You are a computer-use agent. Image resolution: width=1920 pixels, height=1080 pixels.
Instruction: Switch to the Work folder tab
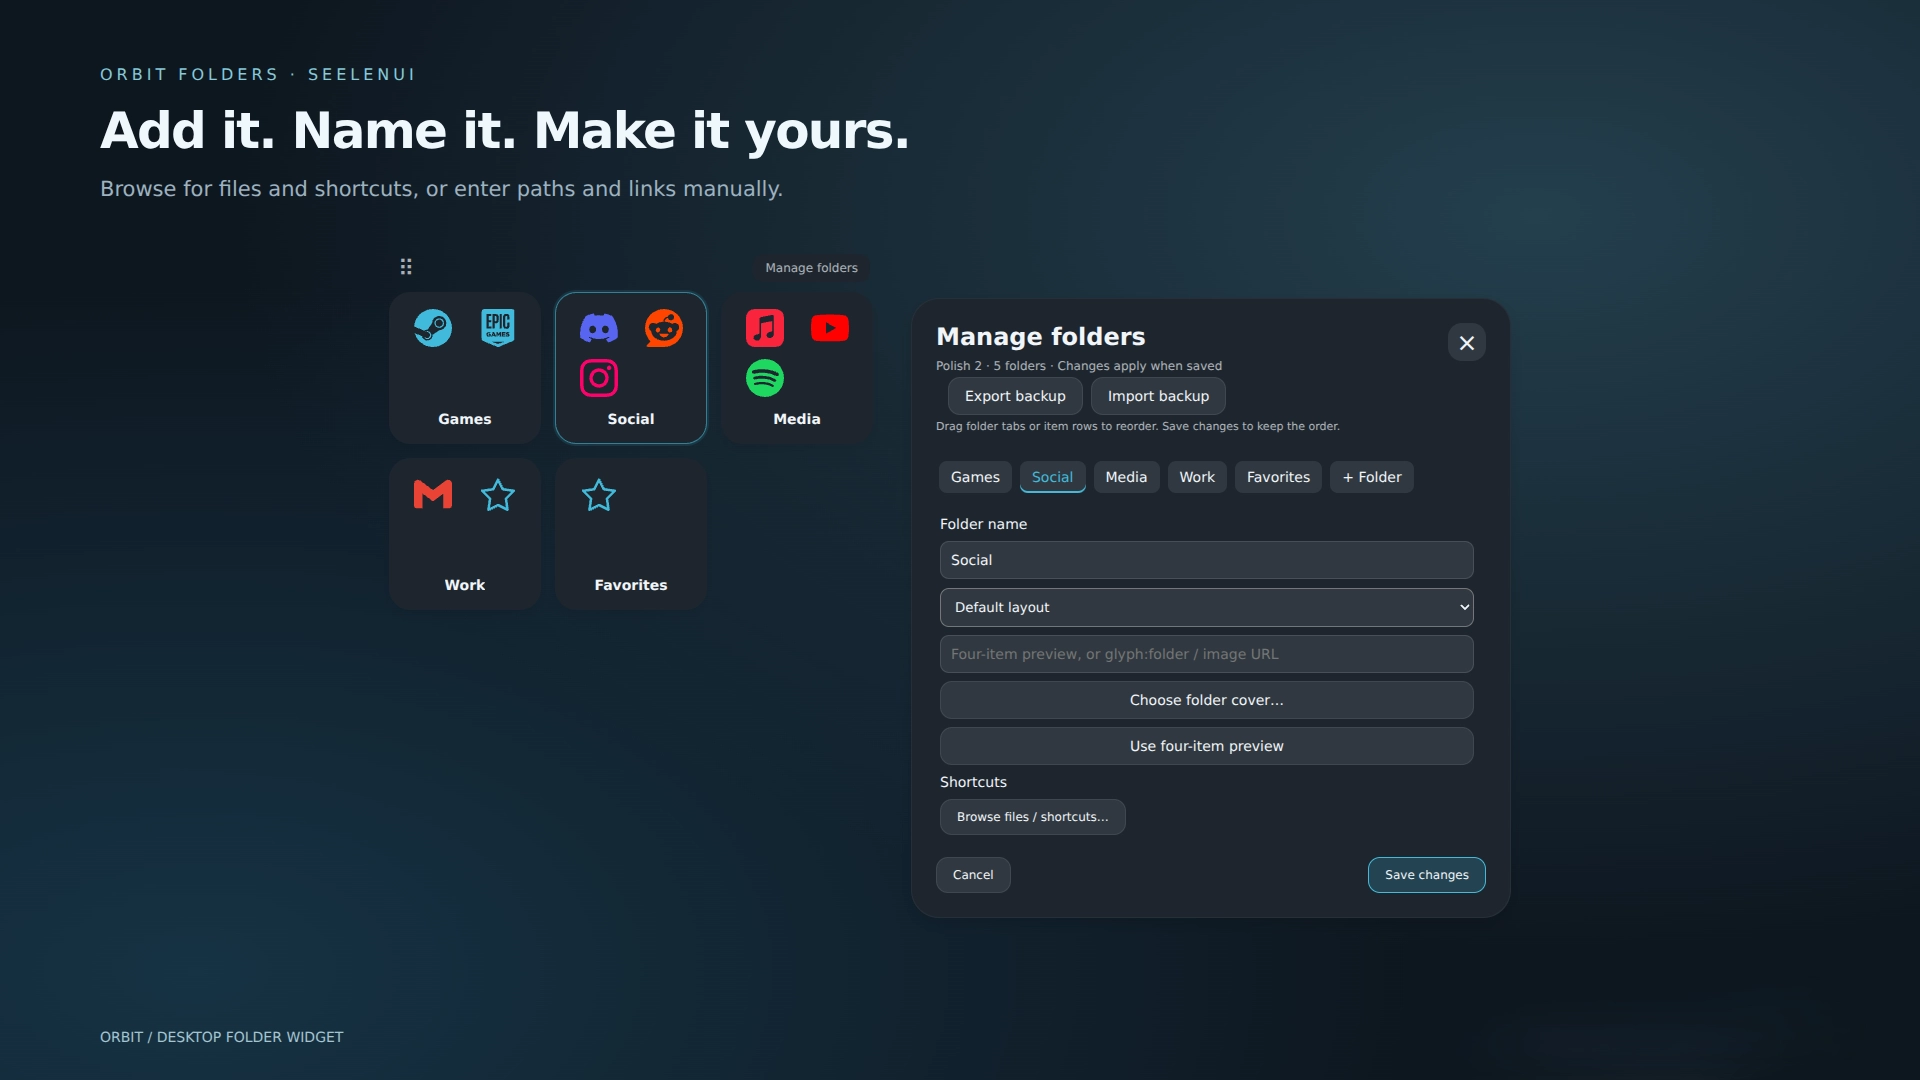[1197, 477]
